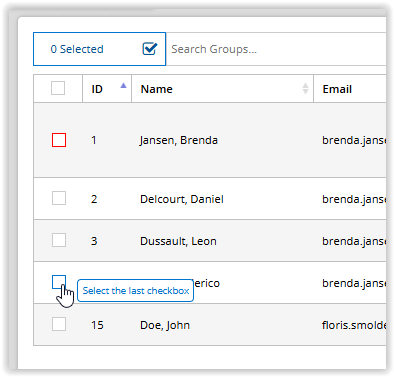
Task: Toggle the checkmark icon beside 0 Selected
Action: [x=150, y=49]
